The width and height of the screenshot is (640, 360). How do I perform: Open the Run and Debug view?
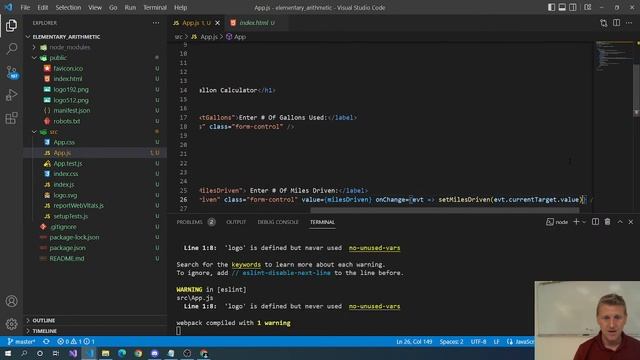point(11,95)
